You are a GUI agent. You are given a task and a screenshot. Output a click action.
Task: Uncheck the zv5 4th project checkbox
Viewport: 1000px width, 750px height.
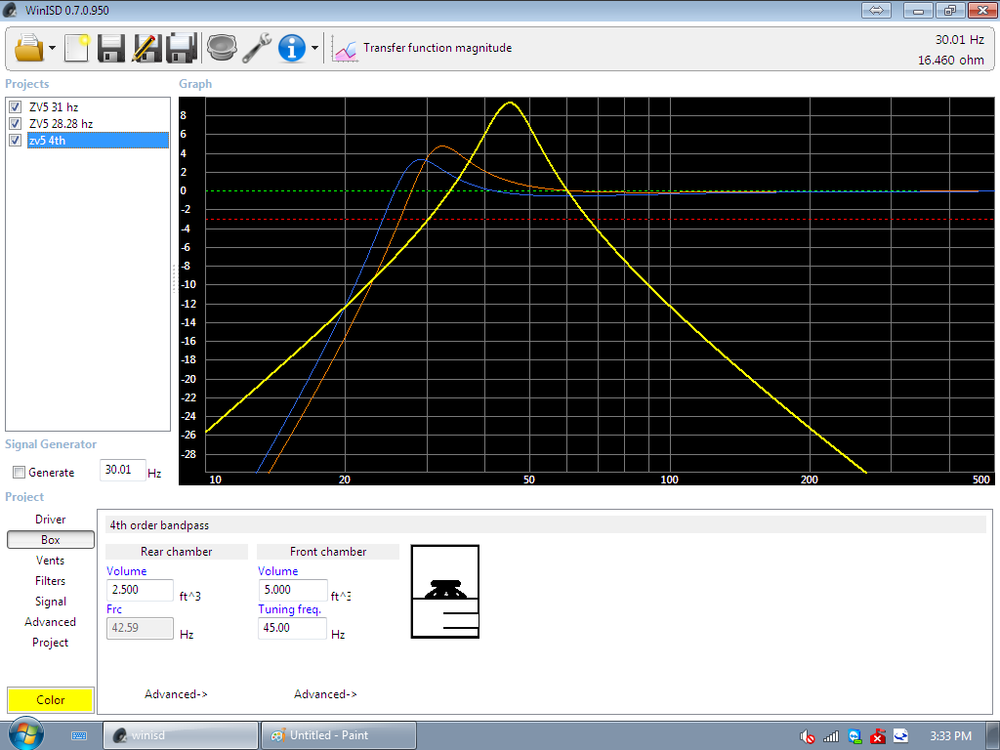(x=15, y=140)
